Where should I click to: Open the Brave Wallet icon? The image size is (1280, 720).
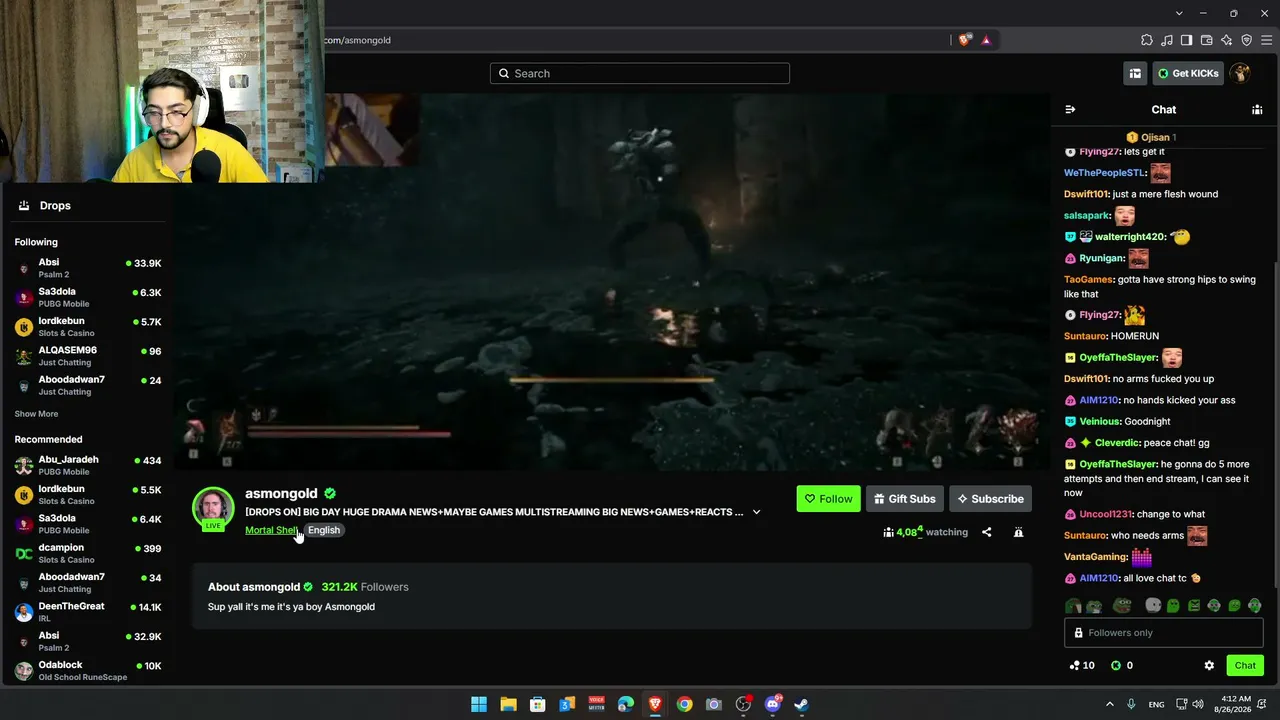pos(1207,40)
